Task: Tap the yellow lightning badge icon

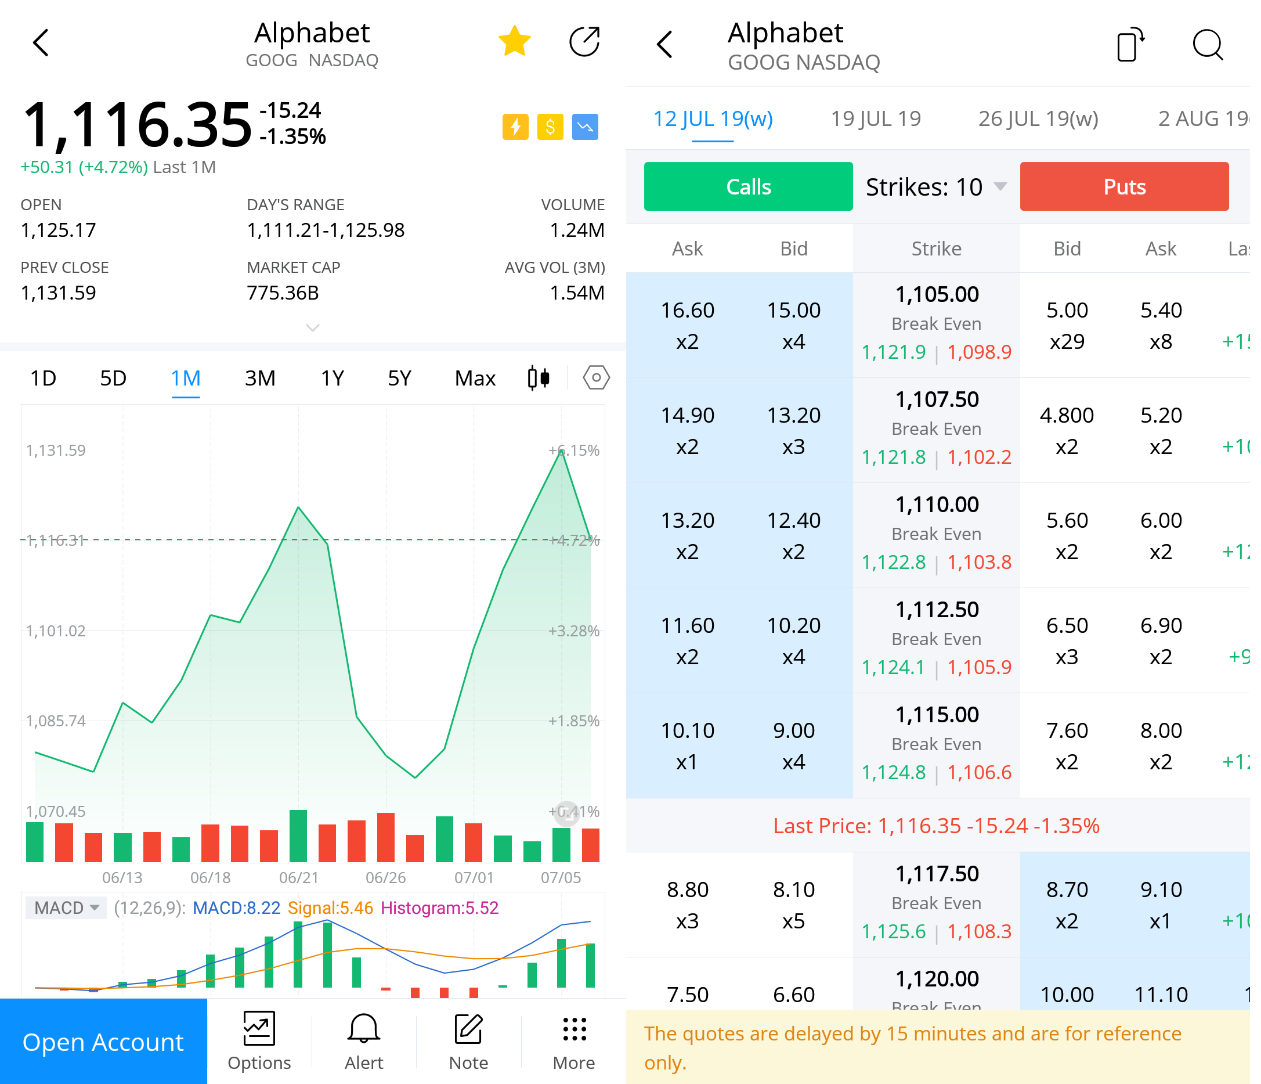Action: 515,127
